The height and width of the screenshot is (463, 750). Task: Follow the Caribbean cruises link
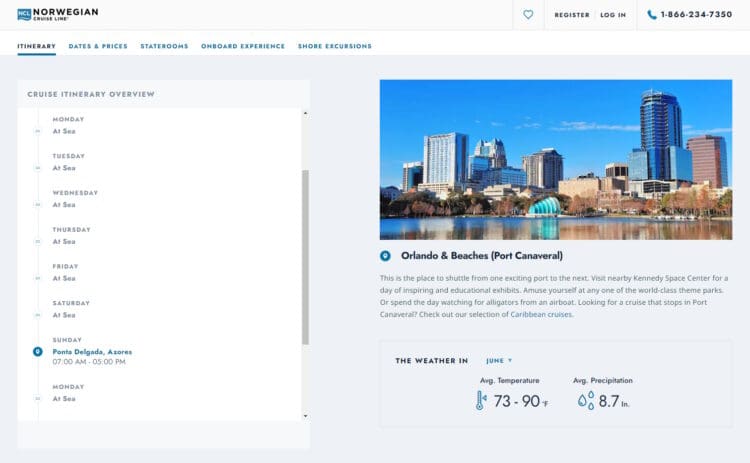[541, 314]
